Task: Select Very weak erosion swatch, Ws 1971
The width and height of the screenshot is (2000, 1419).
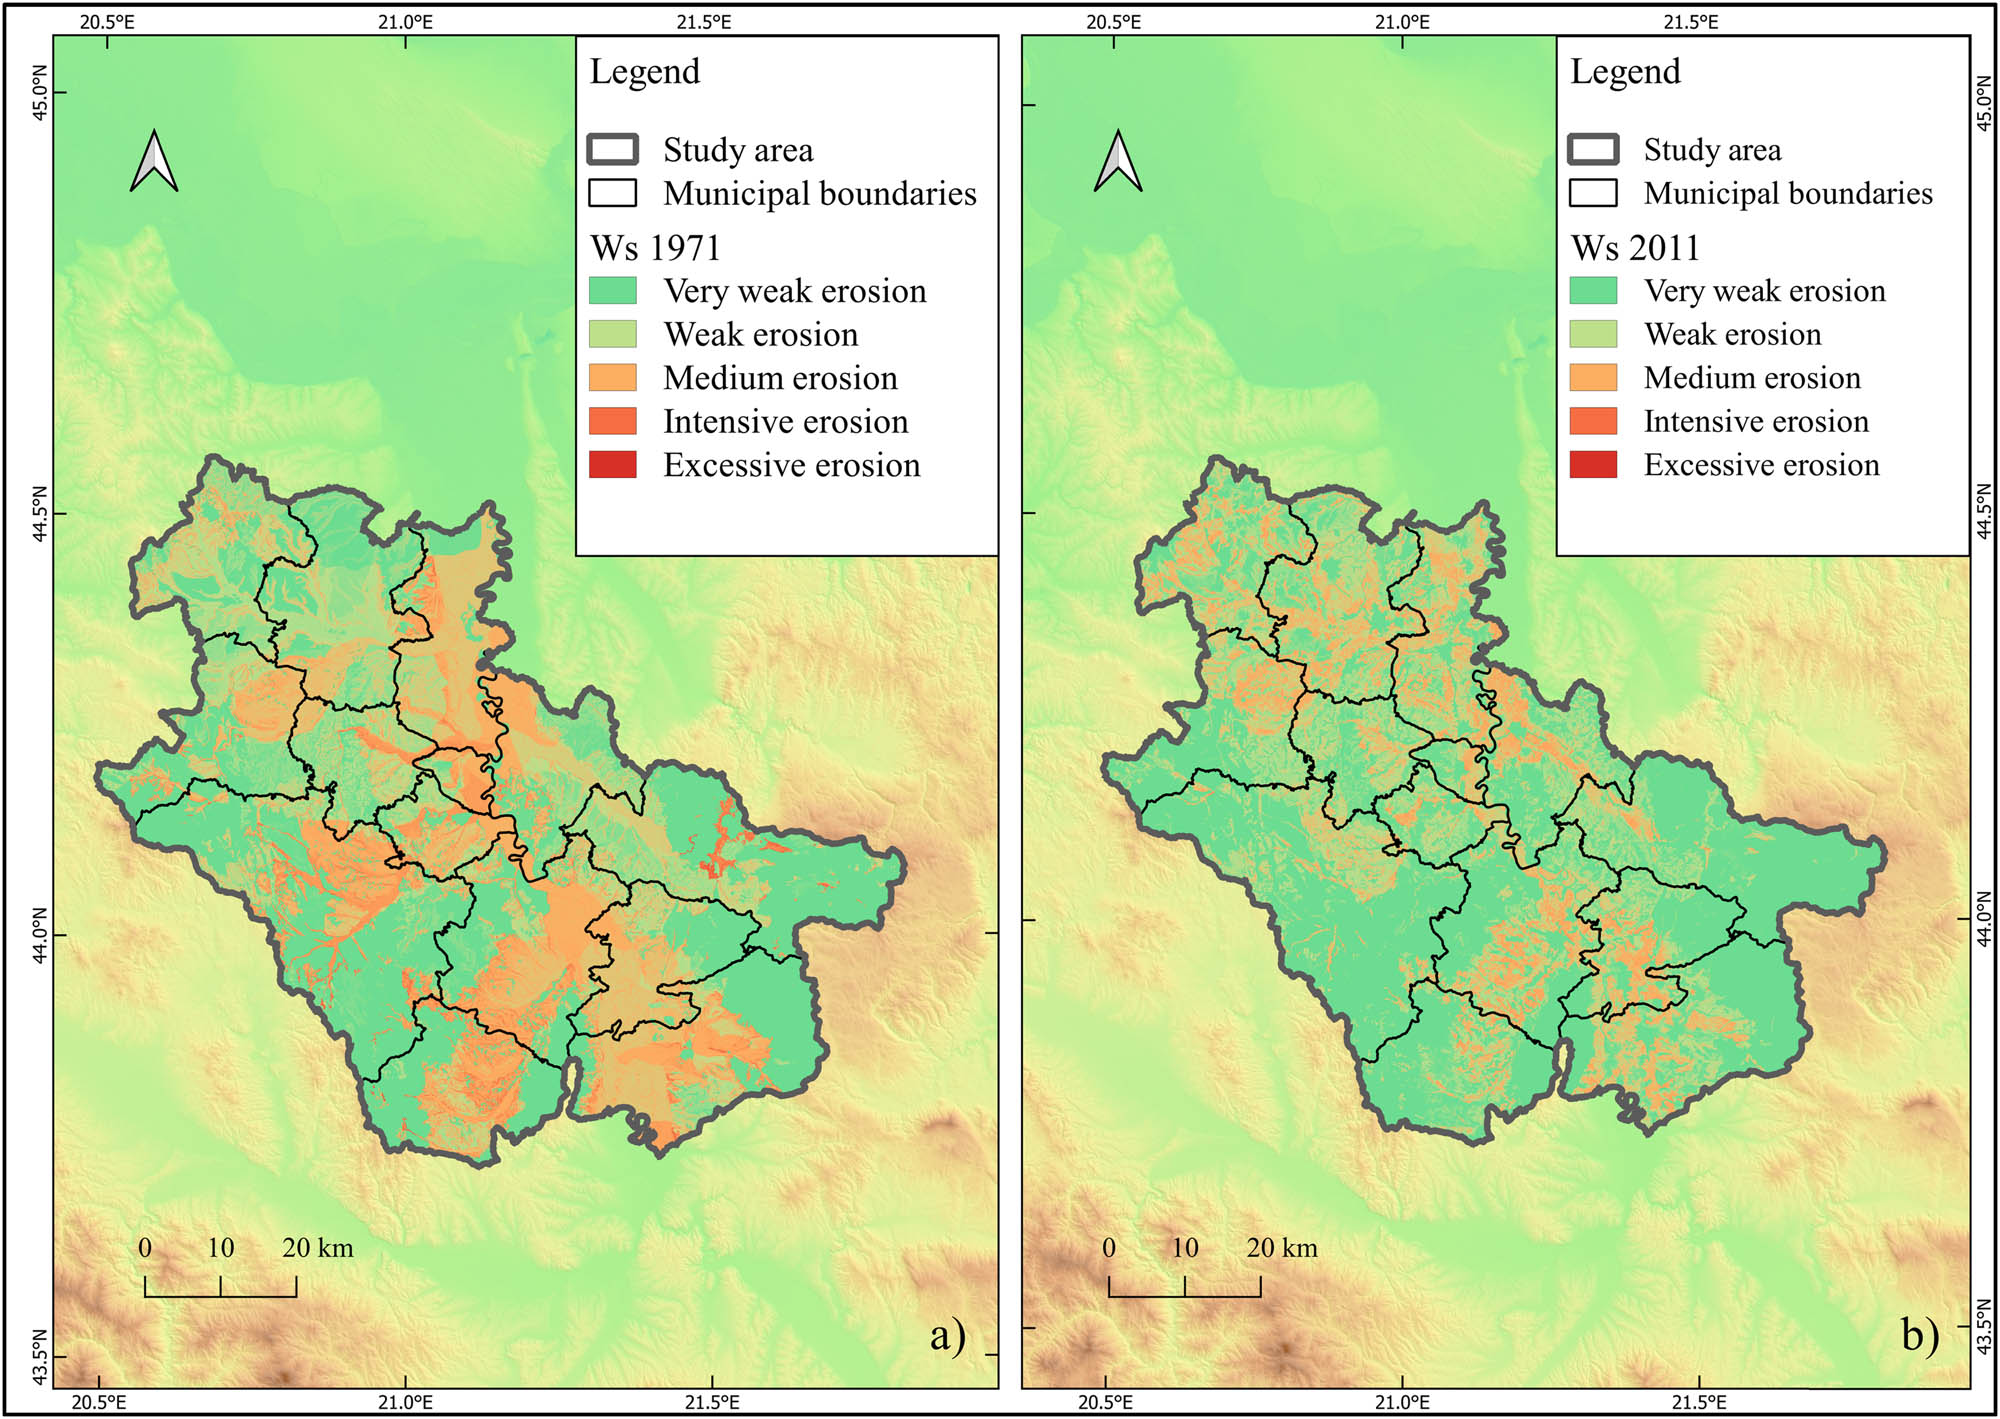Action: (x=612, y=291)
